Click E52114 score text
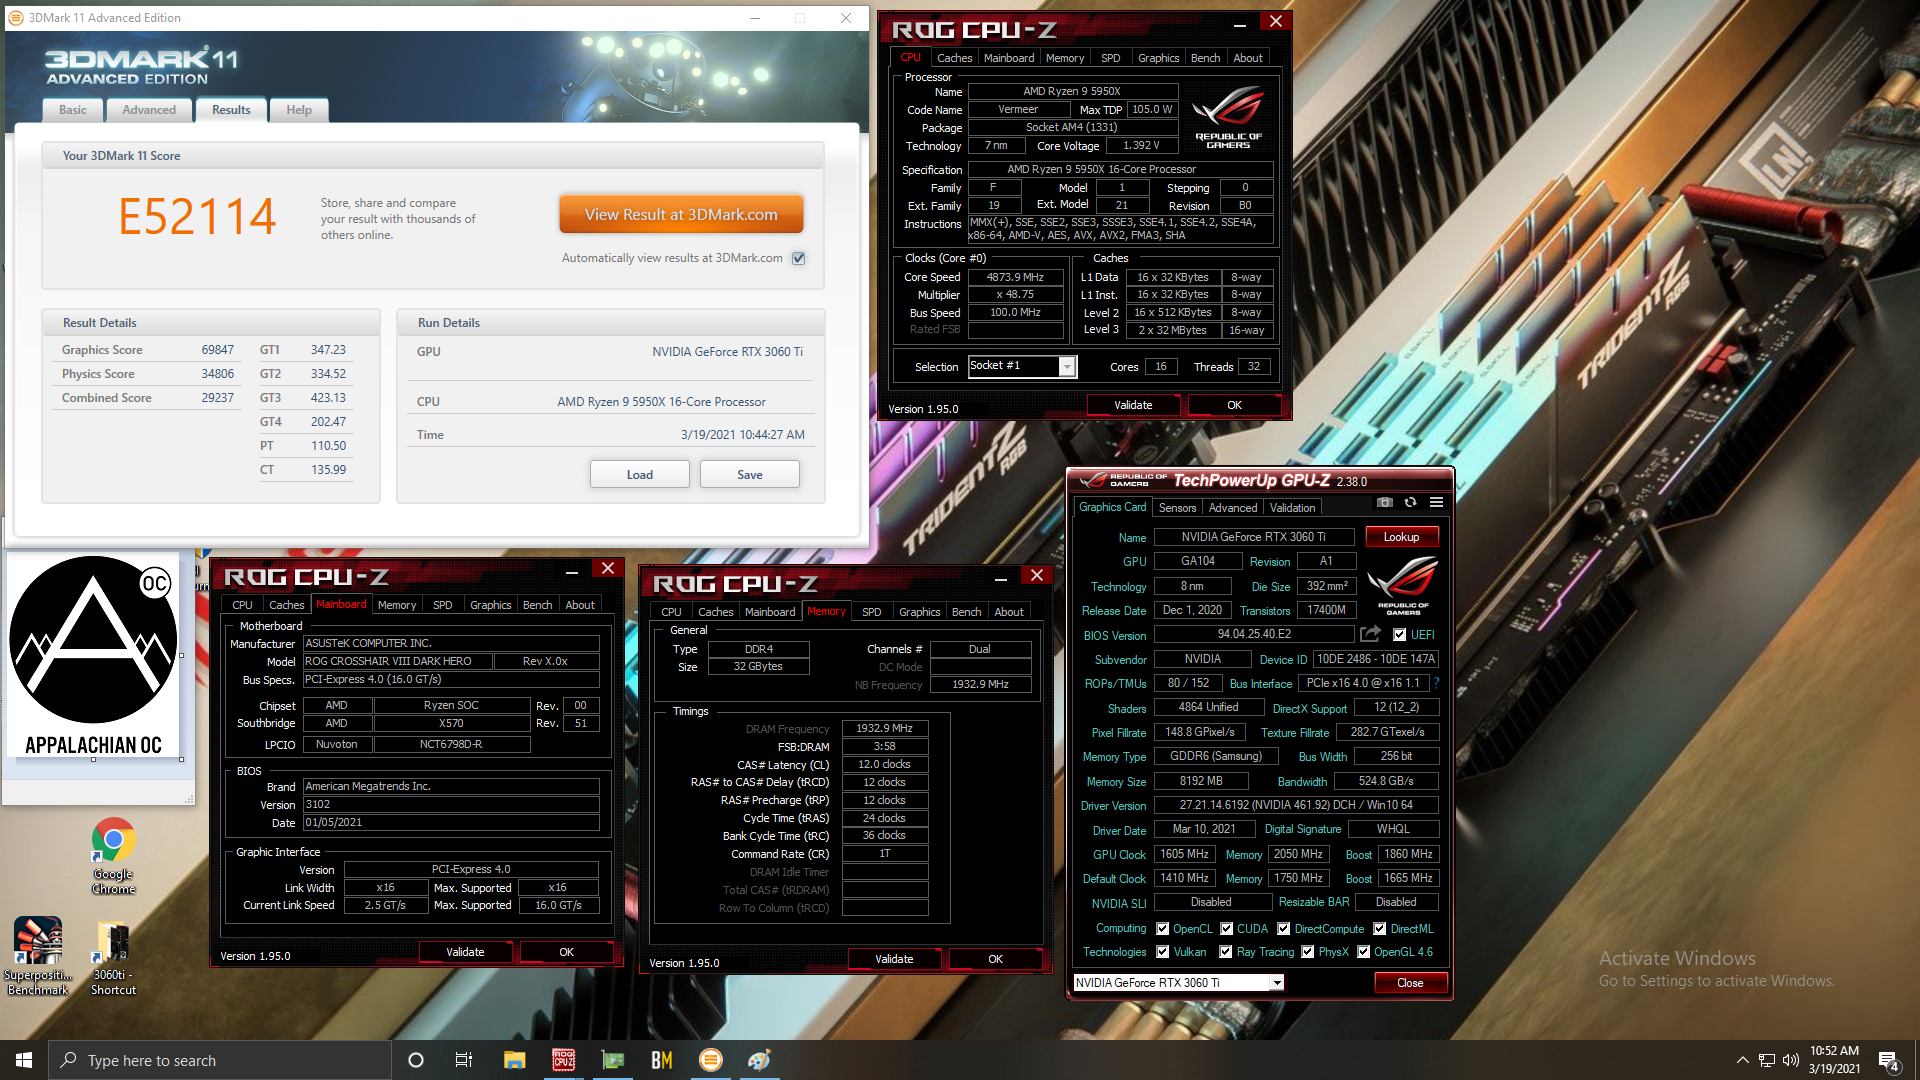1920x1080 pixels. (x=197, y=216)
